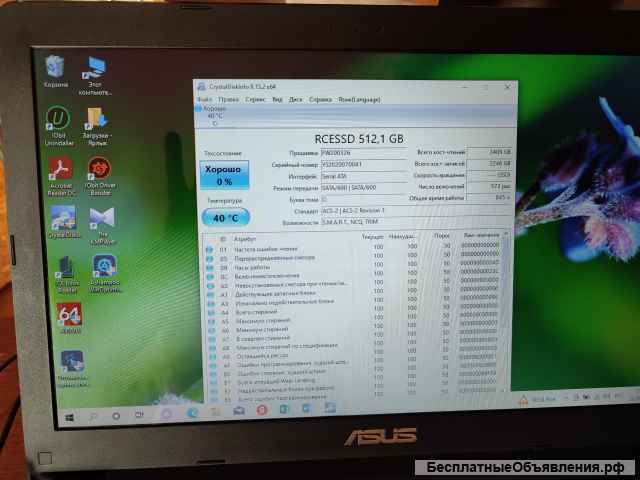Open the Загрузки shortcut folder icon
The image size is (640, 480).
point(96,126)
